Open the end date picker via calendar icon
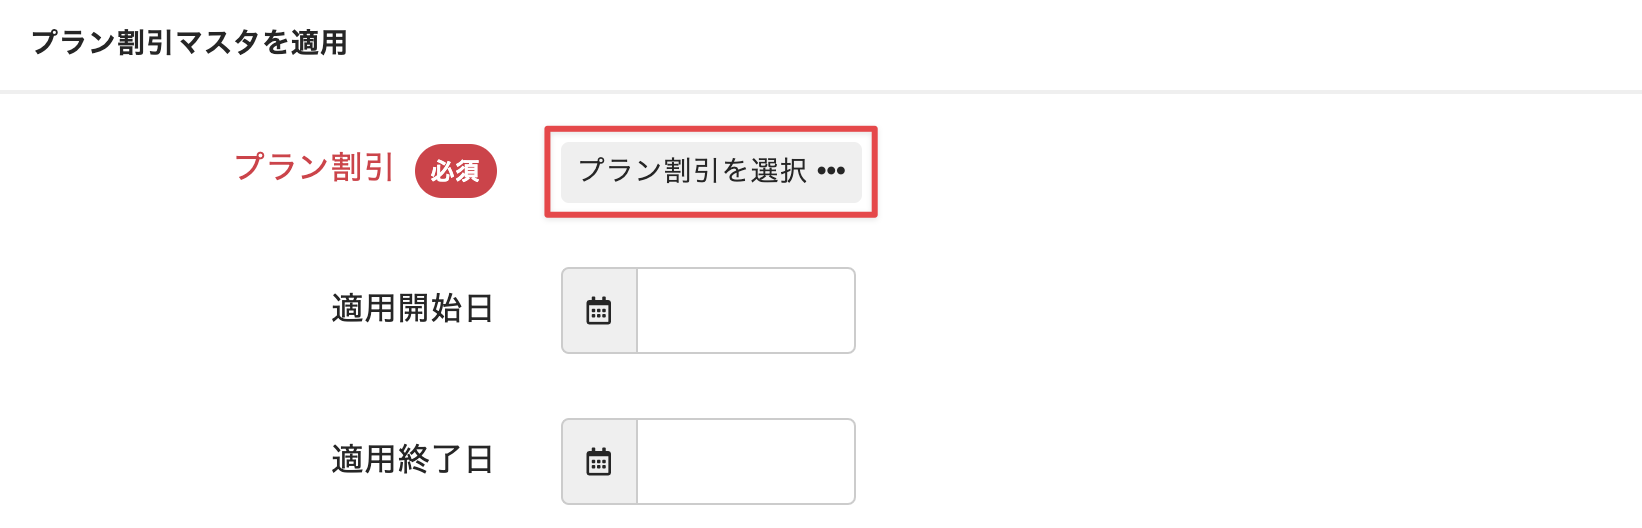The height and width of the screenshot is (528, 1642). point(599,462)
